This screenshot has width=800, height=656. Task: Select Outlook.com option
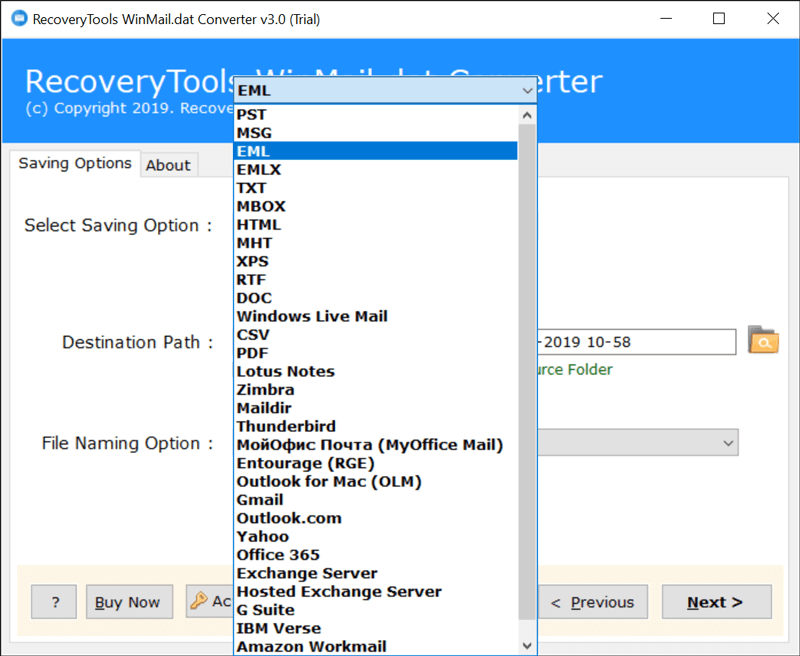[x=376, y=518]
